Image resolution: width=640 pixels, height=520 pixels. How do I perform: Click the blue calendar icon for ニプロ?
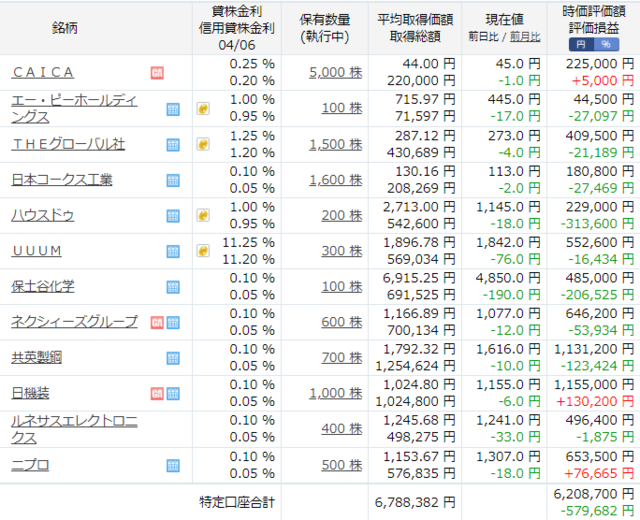pos(173,466)
